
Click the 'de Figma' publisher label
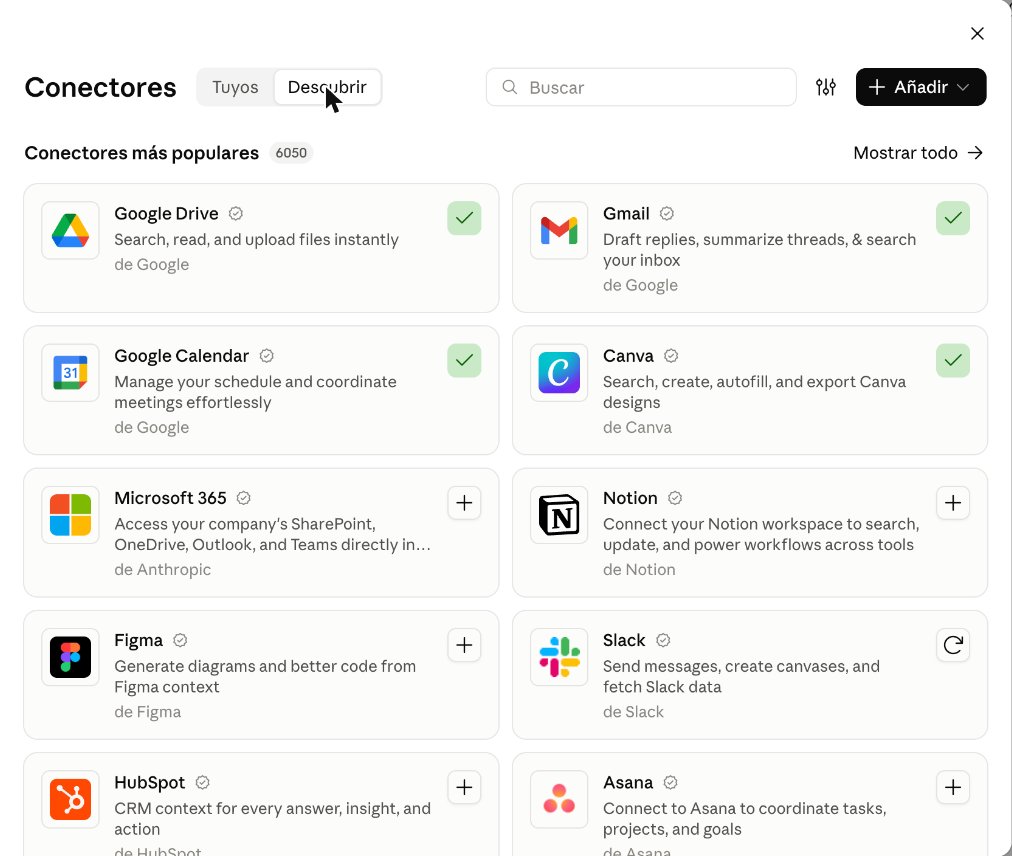tap(148, 711)
